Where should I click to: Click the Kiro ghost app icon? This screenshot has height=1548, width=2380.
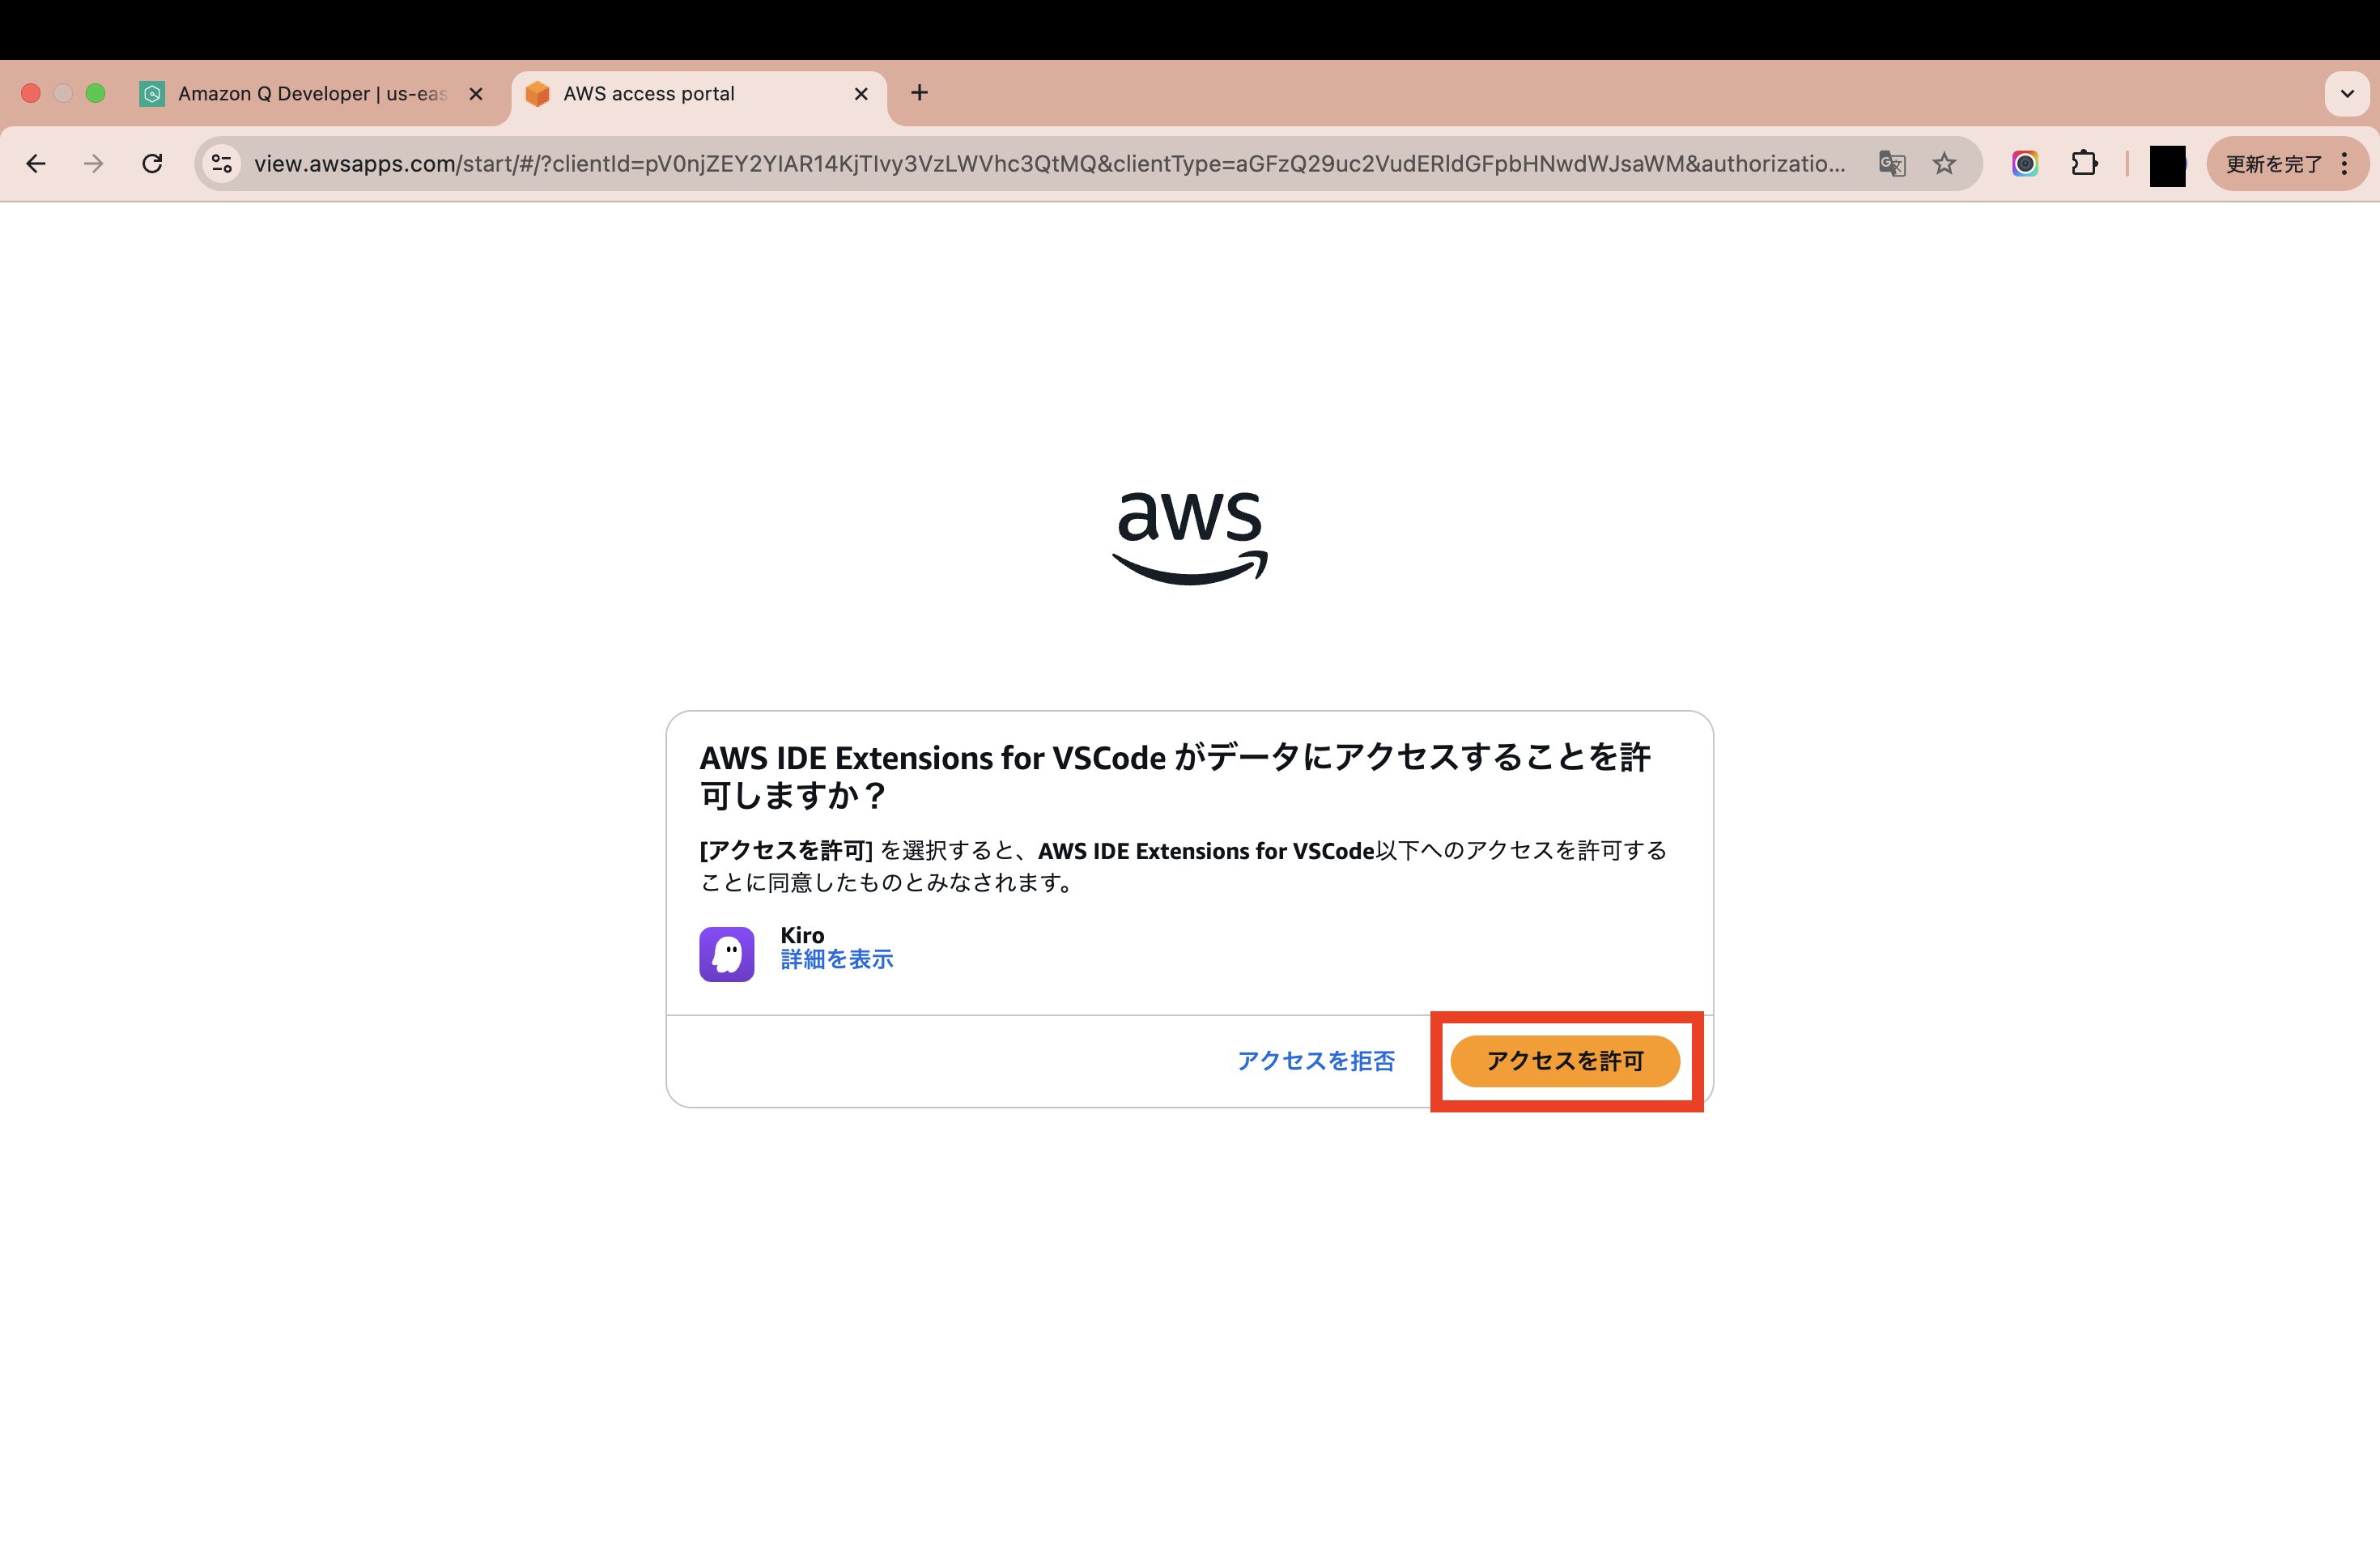click(x=727, y=954)
